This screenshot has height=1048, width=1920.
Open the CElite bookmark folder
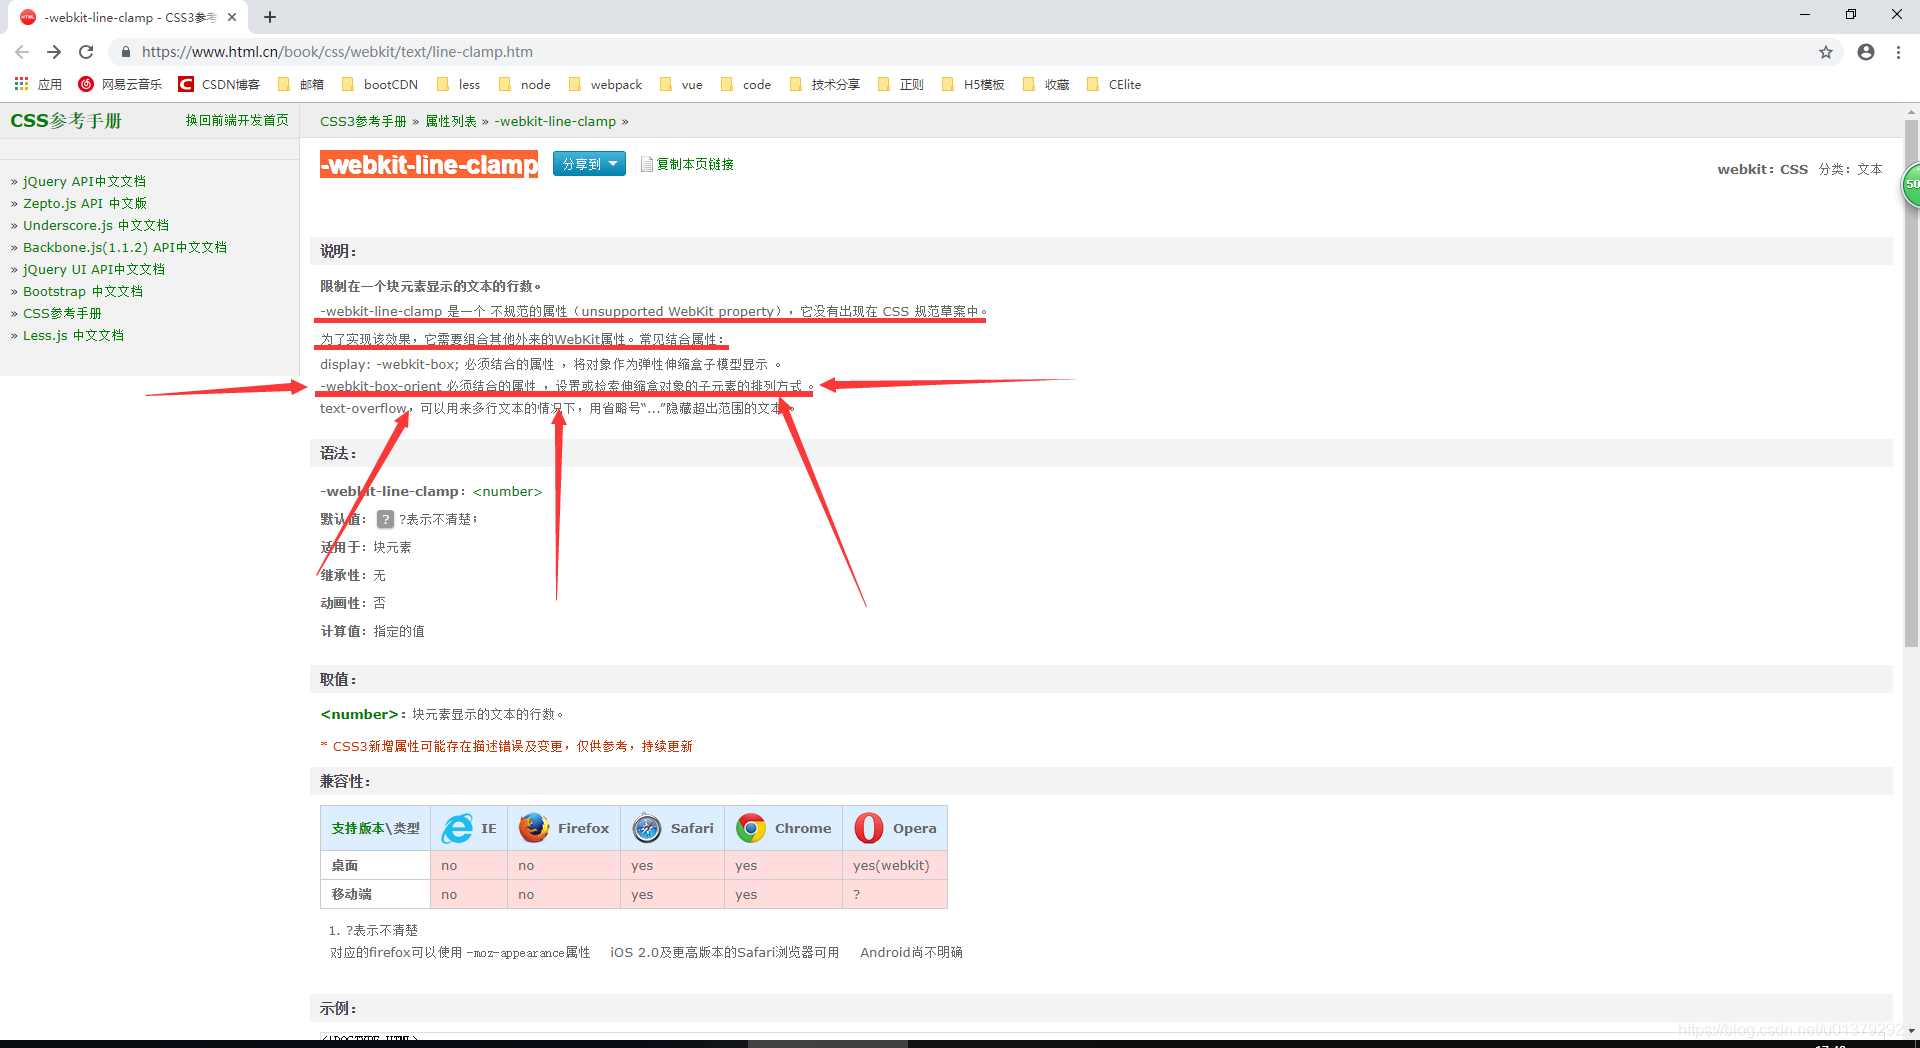1114,84
